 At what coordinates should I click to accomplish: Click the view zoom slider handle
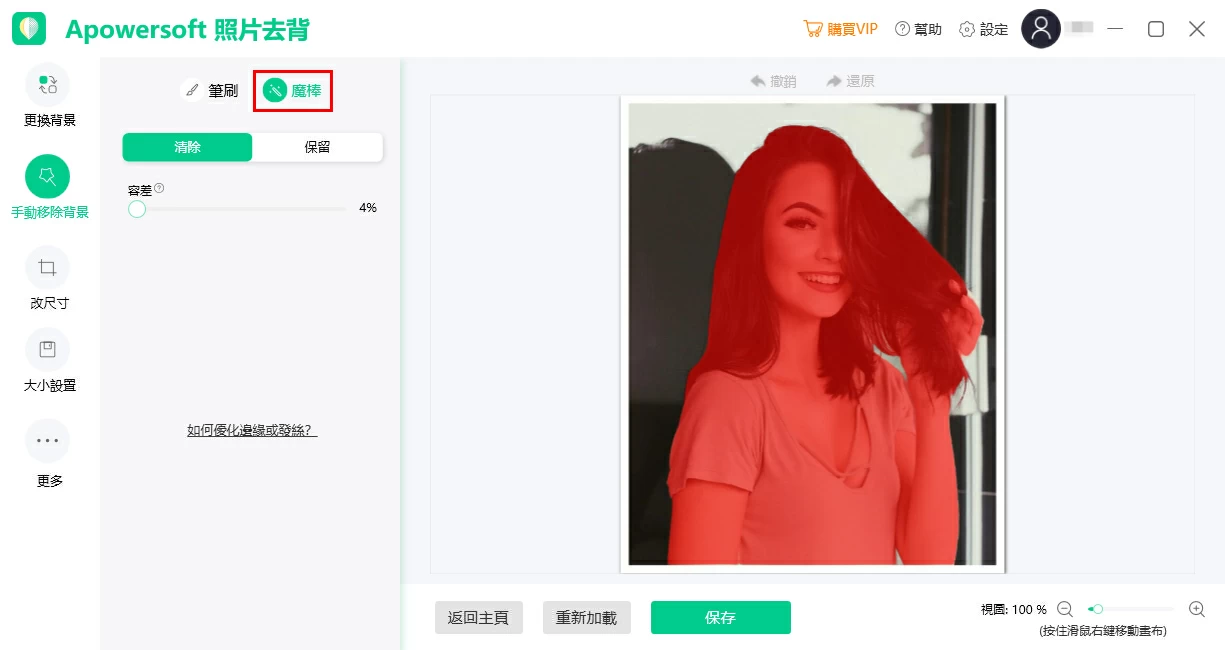point(1097,608)
